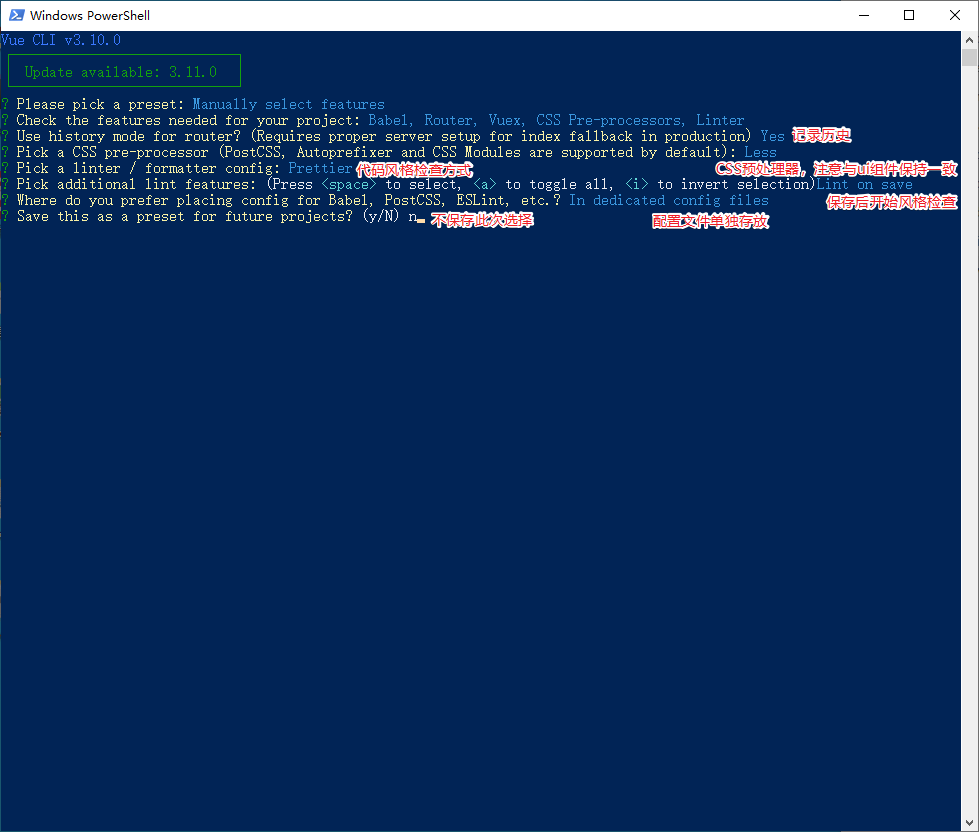Click the 'Update available: 3.11.0' box

coord(124,71)
